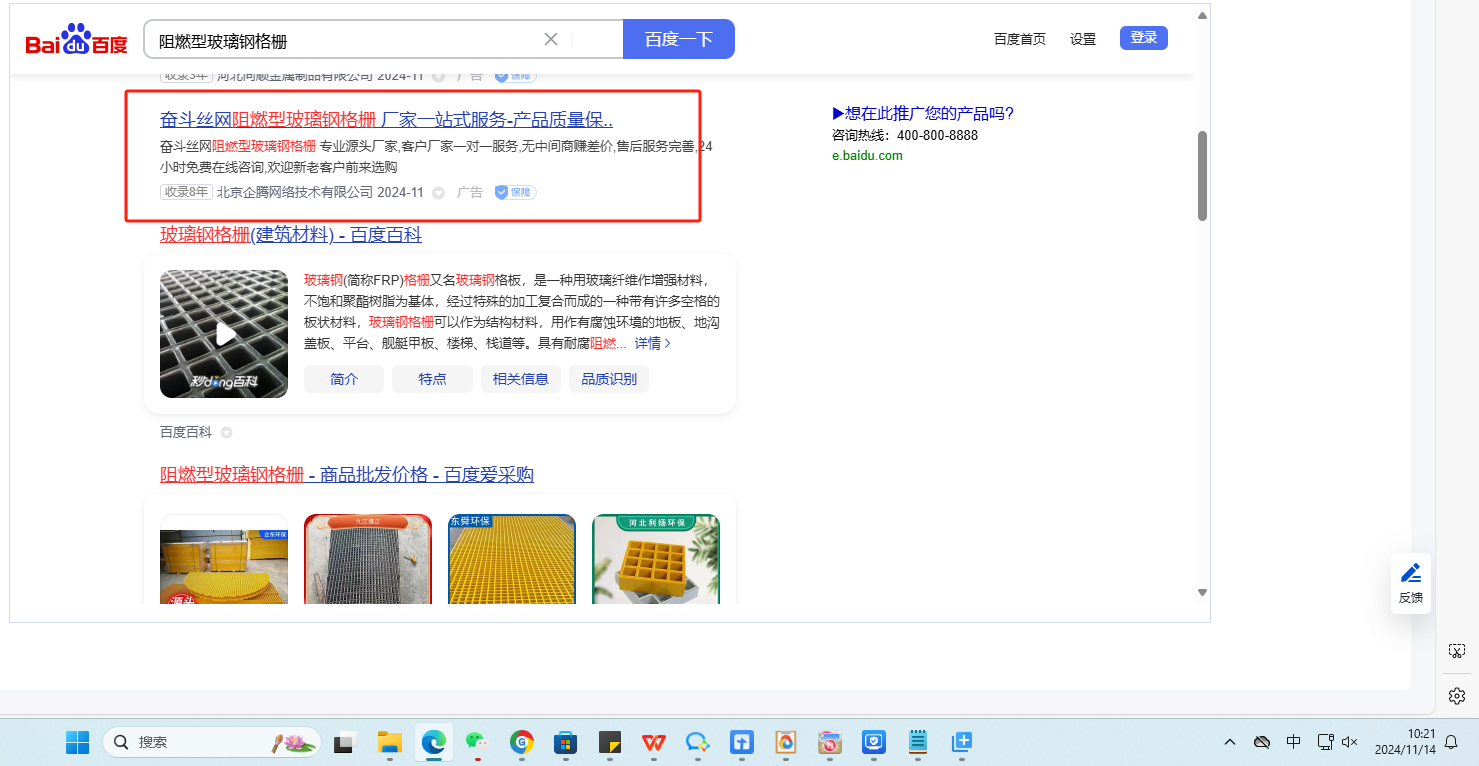Open the camera folder app in the taskbar
Image resolution: width=1479 pixels, height=766 pixels.
pos(829,742)
